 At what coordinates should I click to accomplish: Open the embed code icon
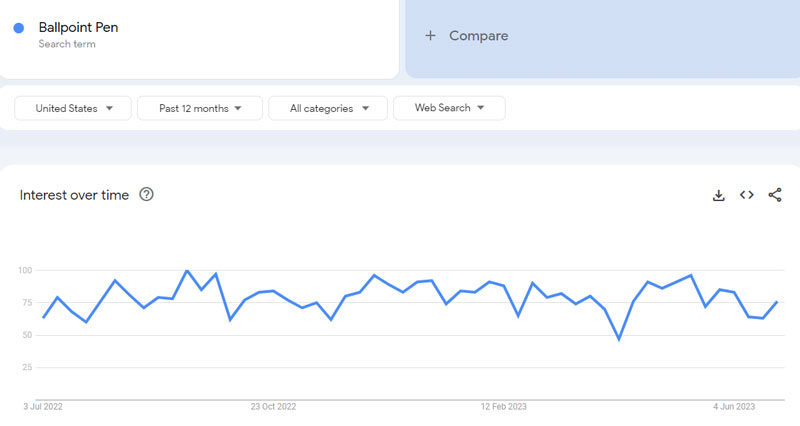click(746, 195)
